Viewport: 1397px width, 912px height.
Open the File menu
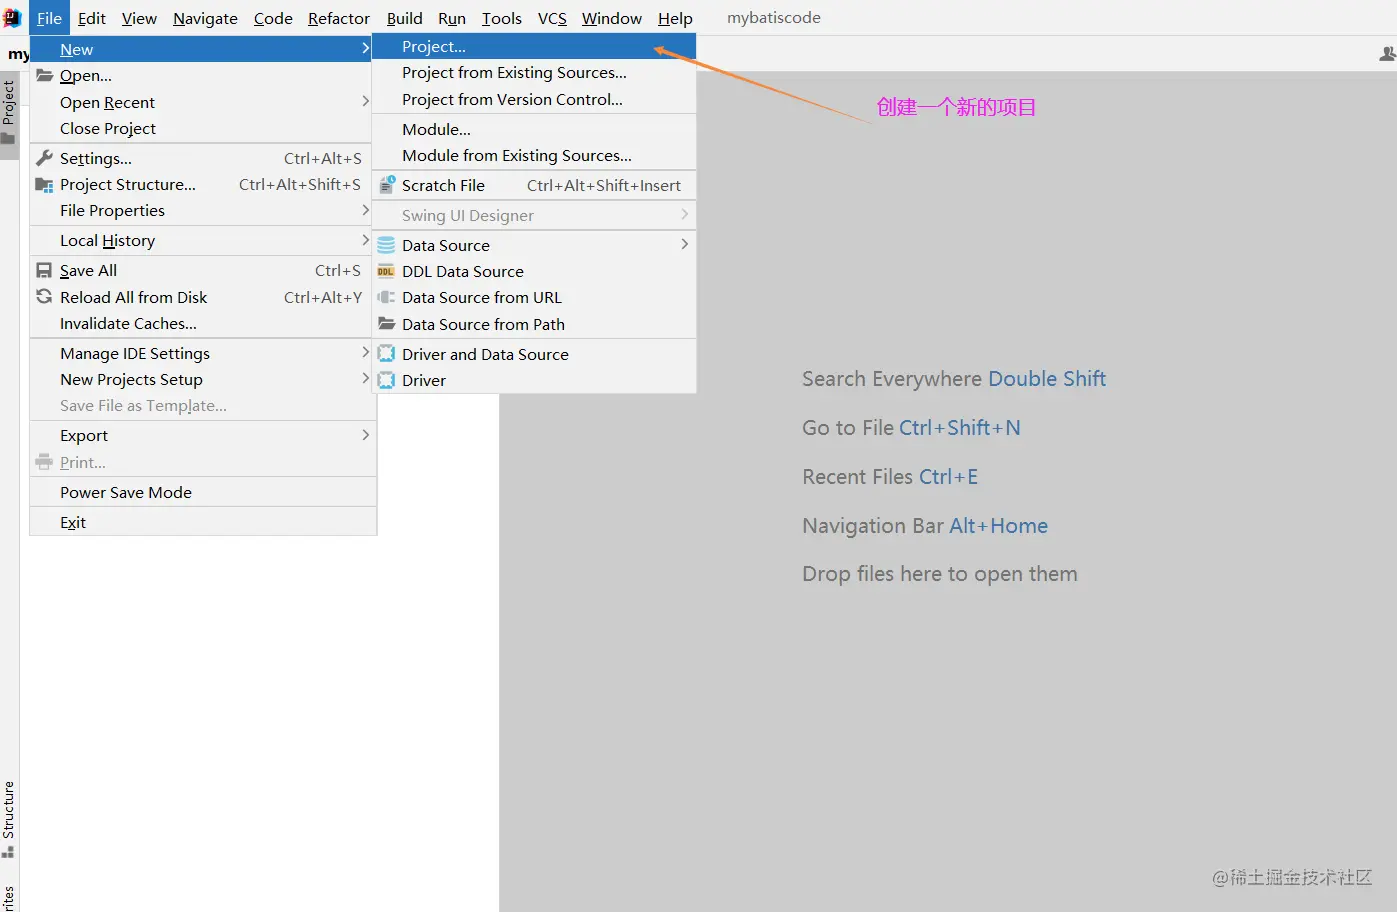(x=49, y=18)
